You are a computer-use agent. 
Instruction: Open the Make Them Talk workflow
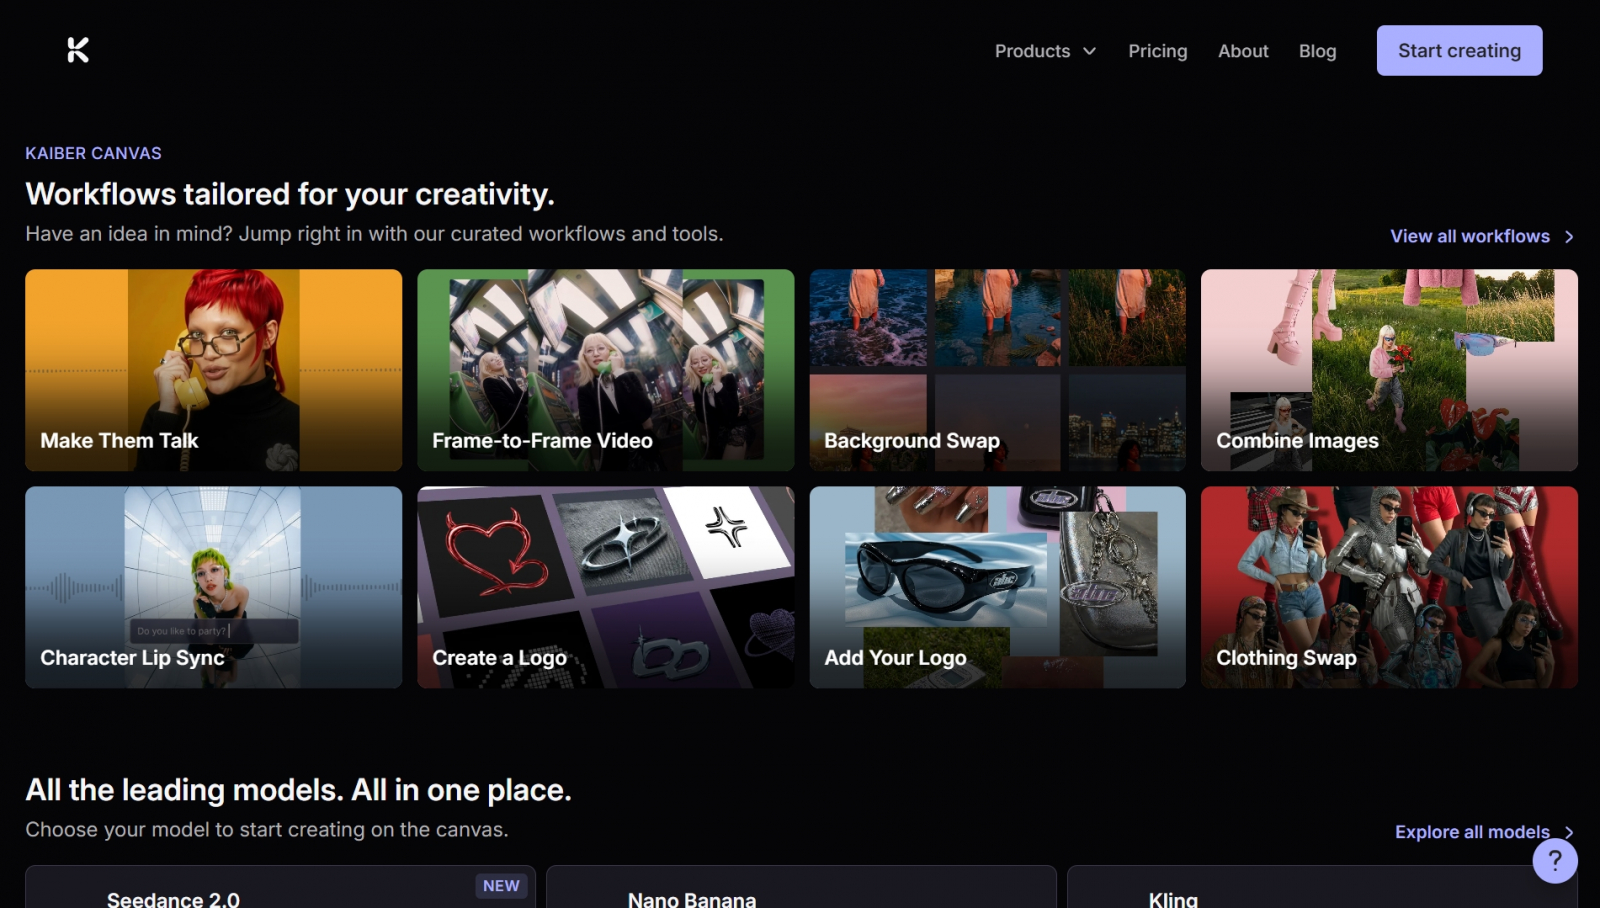pos(214,370)
